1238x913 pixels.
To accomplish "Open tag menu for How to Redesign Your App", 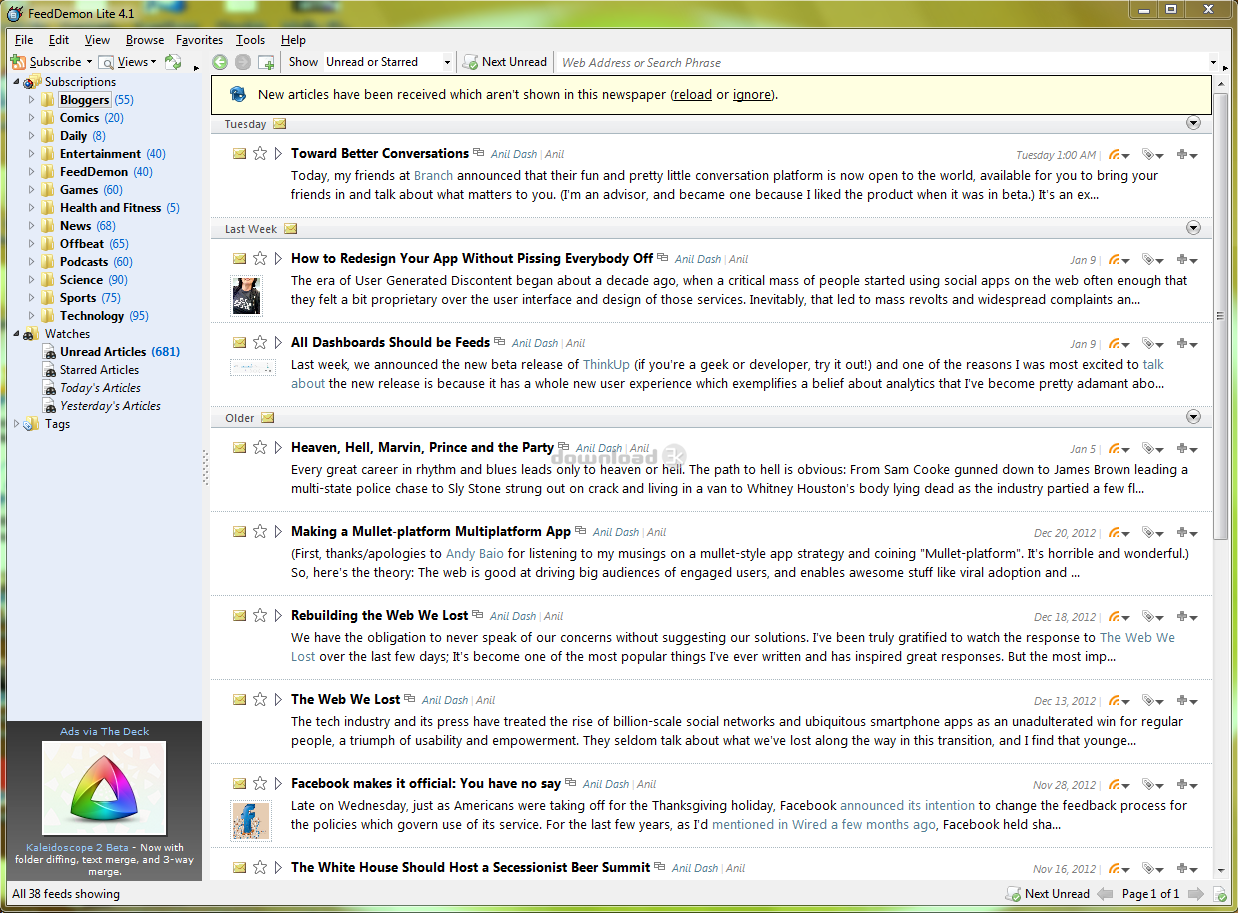I will coord(1152,260).
